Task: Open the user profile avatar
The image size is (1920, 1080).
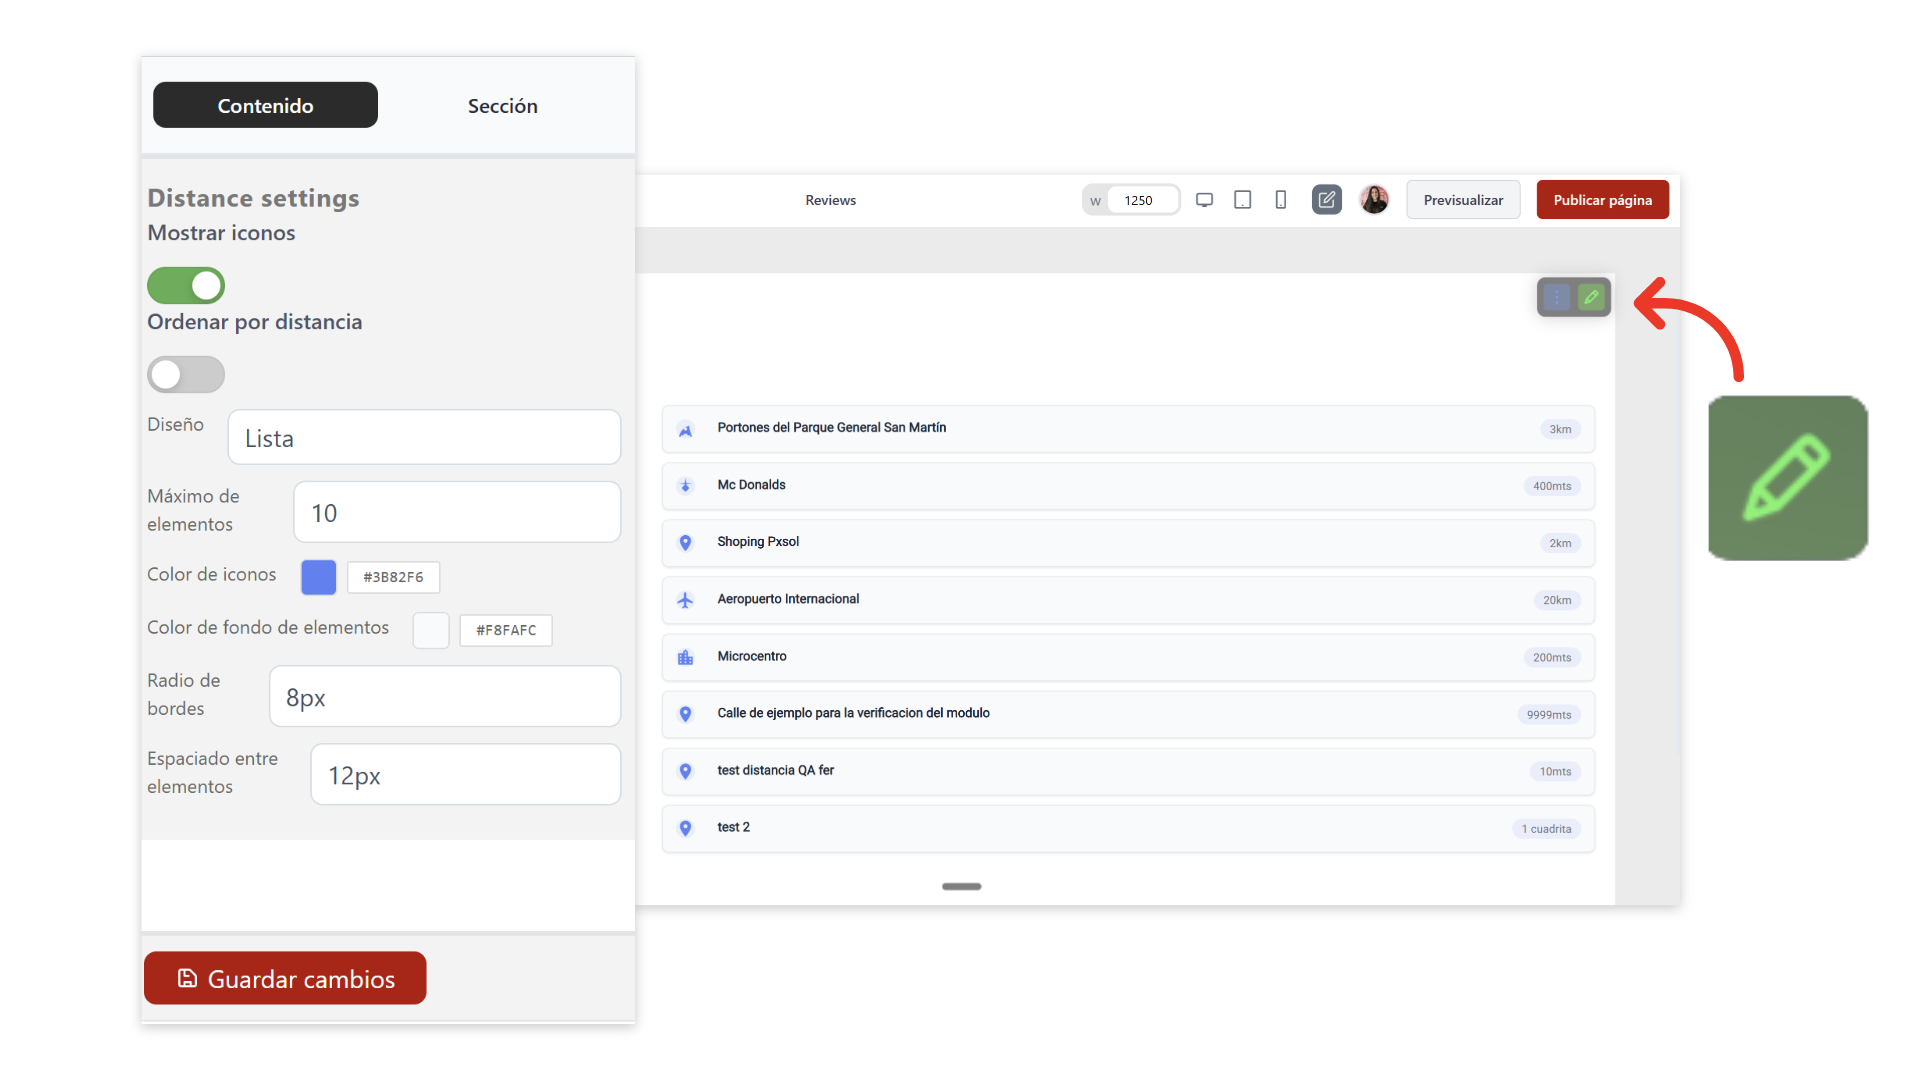Action: pos(1374,200)
